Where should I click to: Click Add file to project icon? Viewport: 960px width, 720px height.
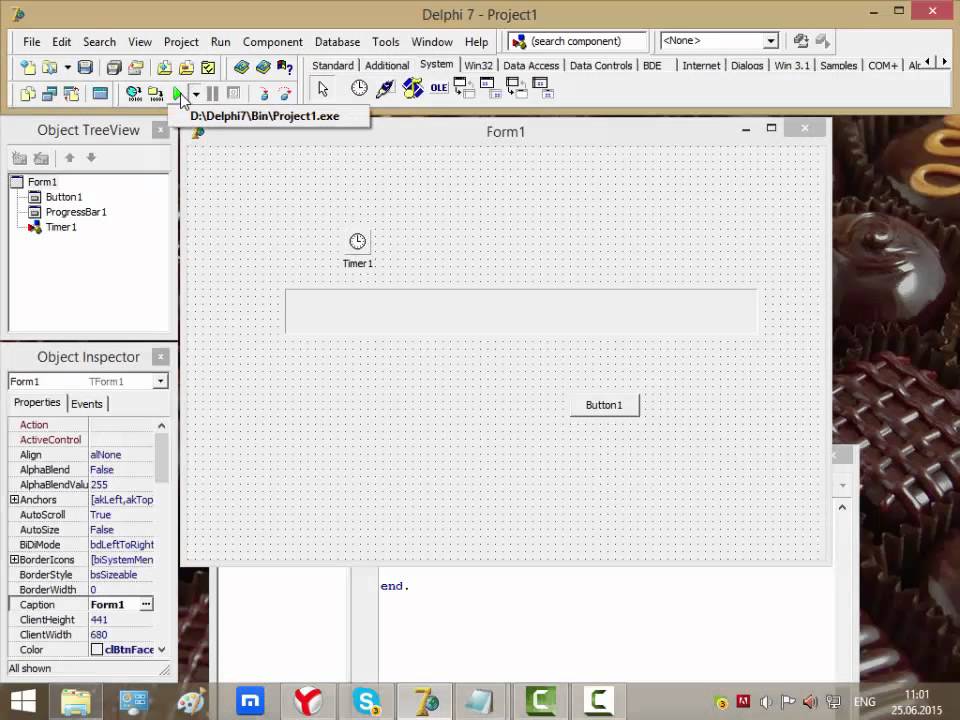click(164, 67)
